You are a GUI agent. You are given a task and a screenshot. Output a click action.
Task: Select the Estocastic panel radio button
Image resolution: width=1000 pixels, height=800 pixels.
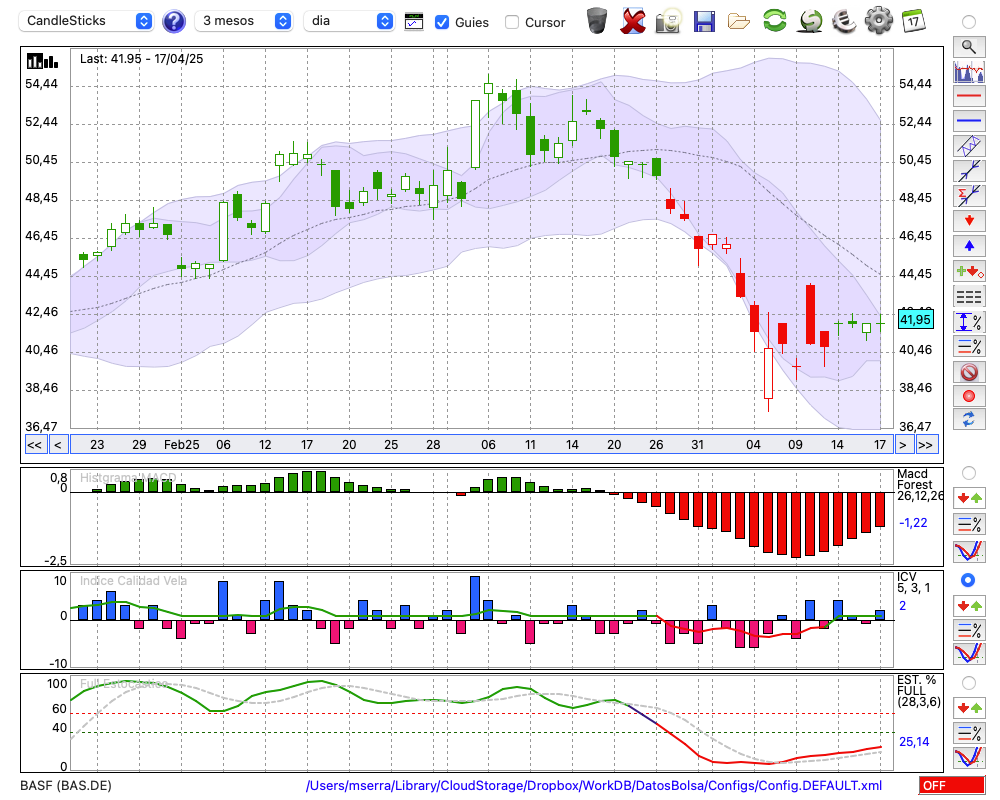[x=969, y=683]
